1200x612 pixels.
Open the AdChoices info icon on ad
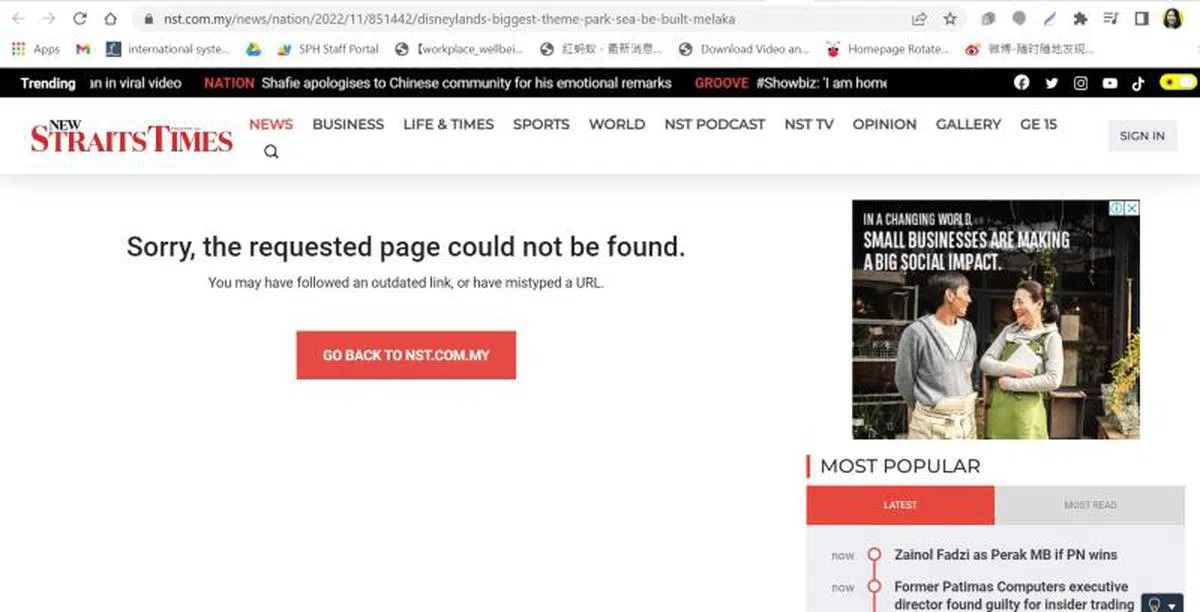pyautogui.click(x=1116, y=208)
